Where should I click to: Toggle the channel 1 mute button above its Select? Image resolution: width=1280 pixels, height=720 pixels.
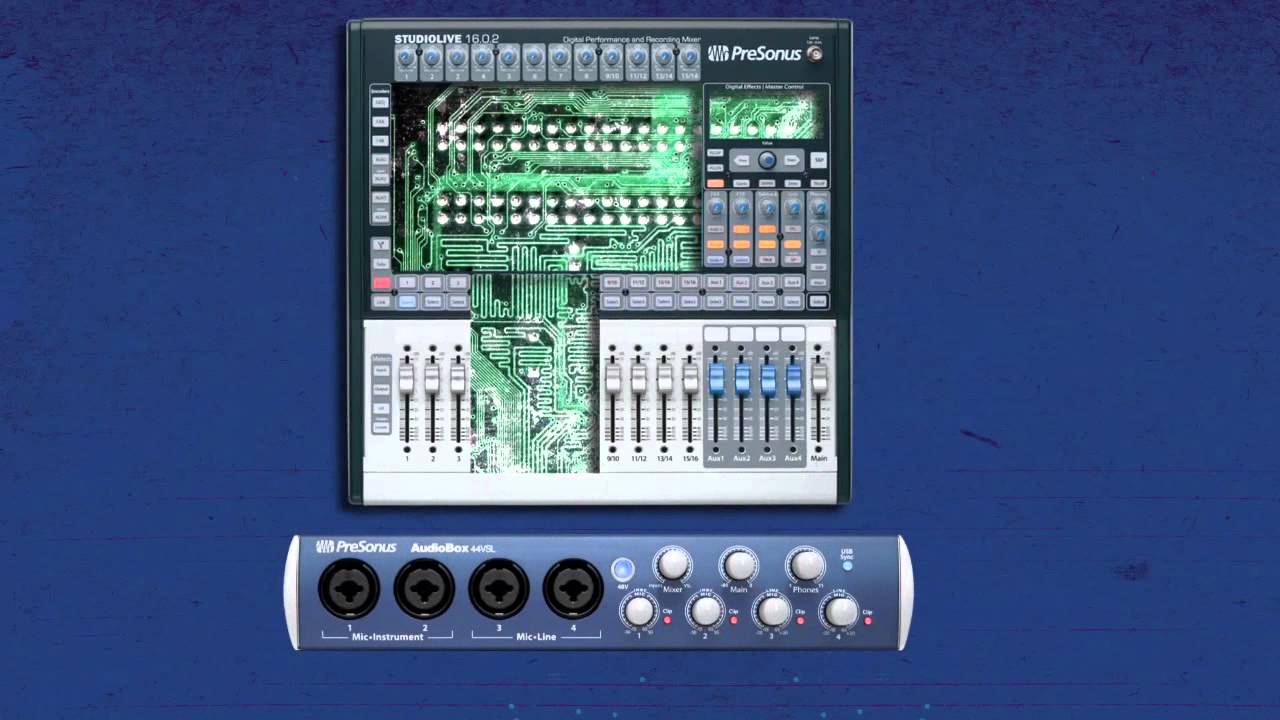click(x=407, y=283)
